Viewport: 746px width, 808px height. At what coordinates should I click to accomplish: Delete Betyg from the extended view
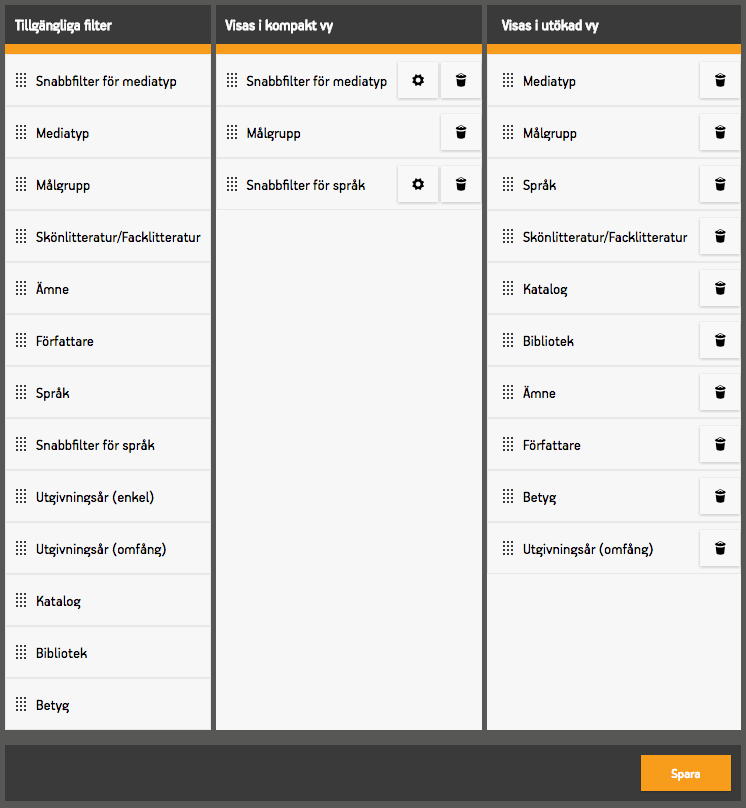click(720, 497)
